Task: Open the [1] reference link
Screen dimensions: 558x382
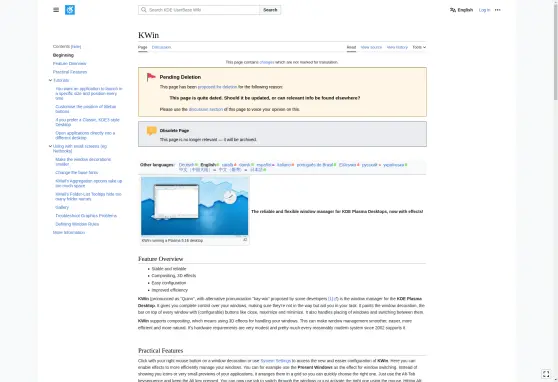Action: pos(331,299)
